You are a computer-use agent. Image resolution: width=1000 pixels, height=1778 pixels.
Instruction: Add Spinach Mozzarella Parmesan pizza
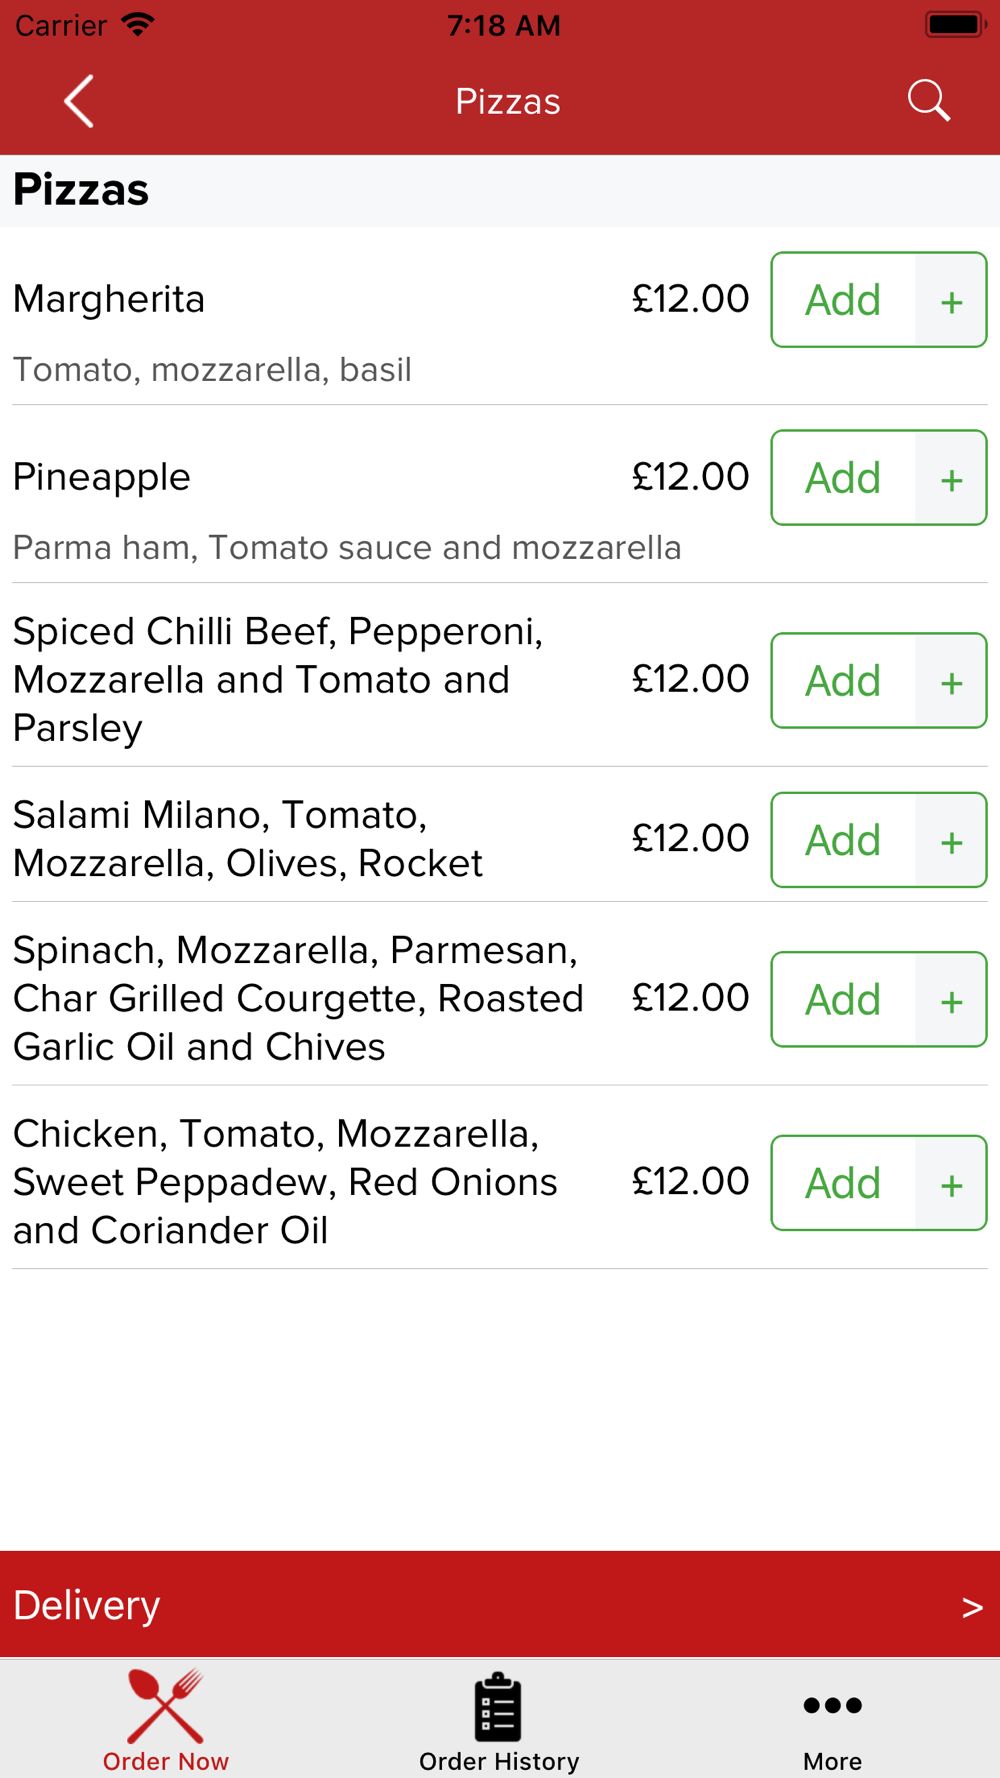point(843,1000)
